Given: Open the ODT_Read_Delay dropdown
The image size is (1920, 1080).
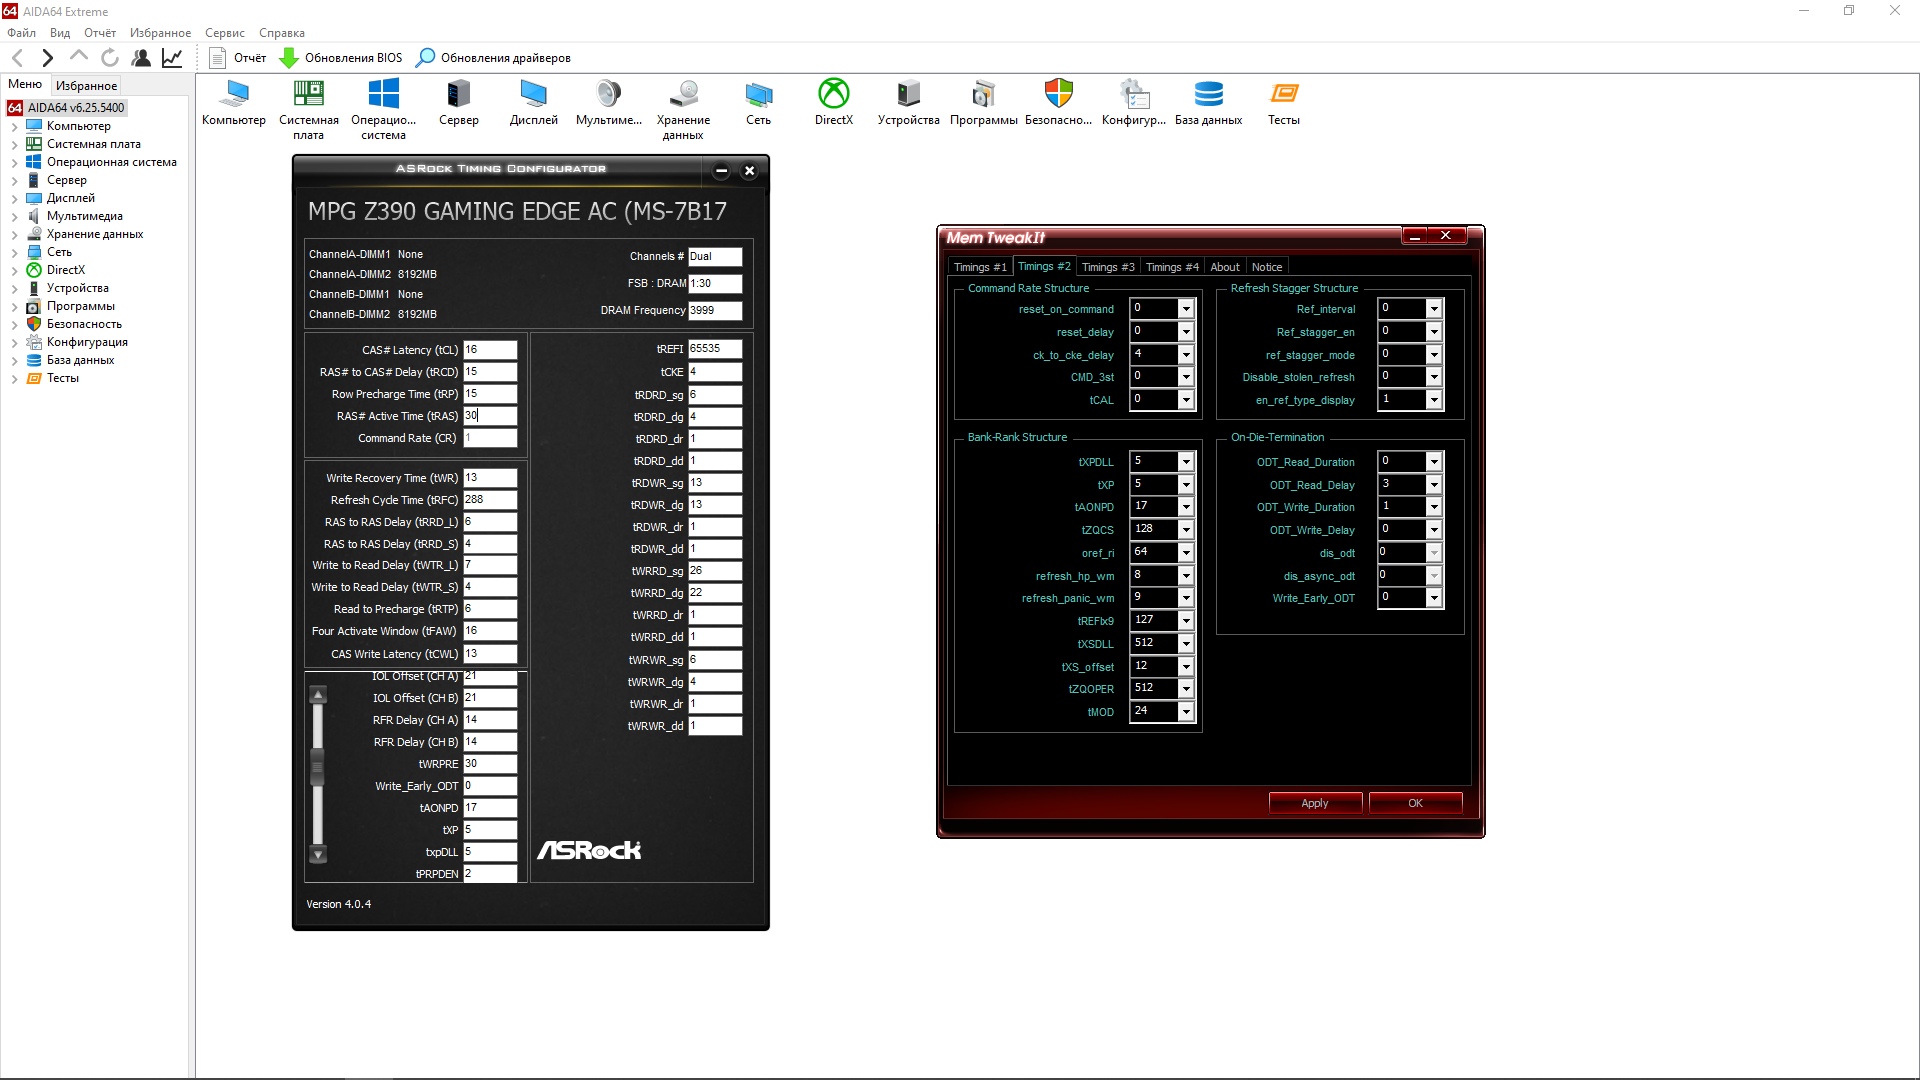Looking at the screenshot, I should [x=1434, y=485].
